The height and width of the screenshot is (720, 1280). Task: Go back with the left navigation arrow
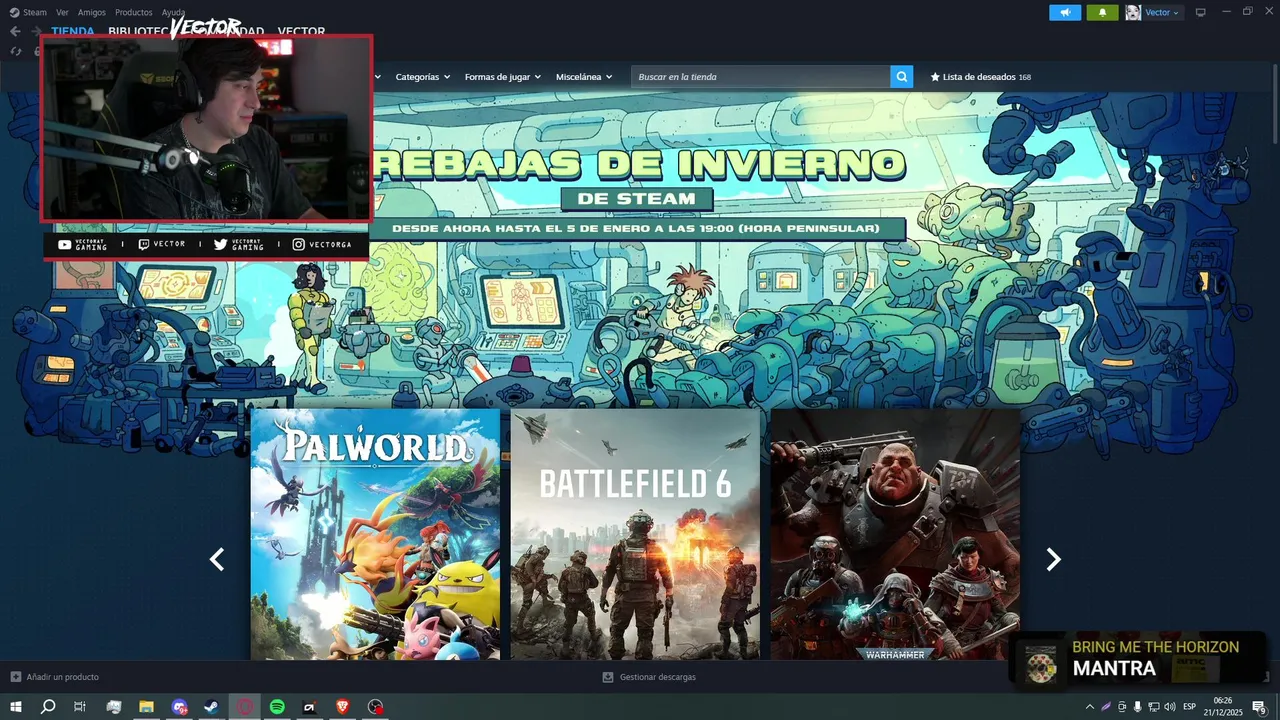(15, 31)
